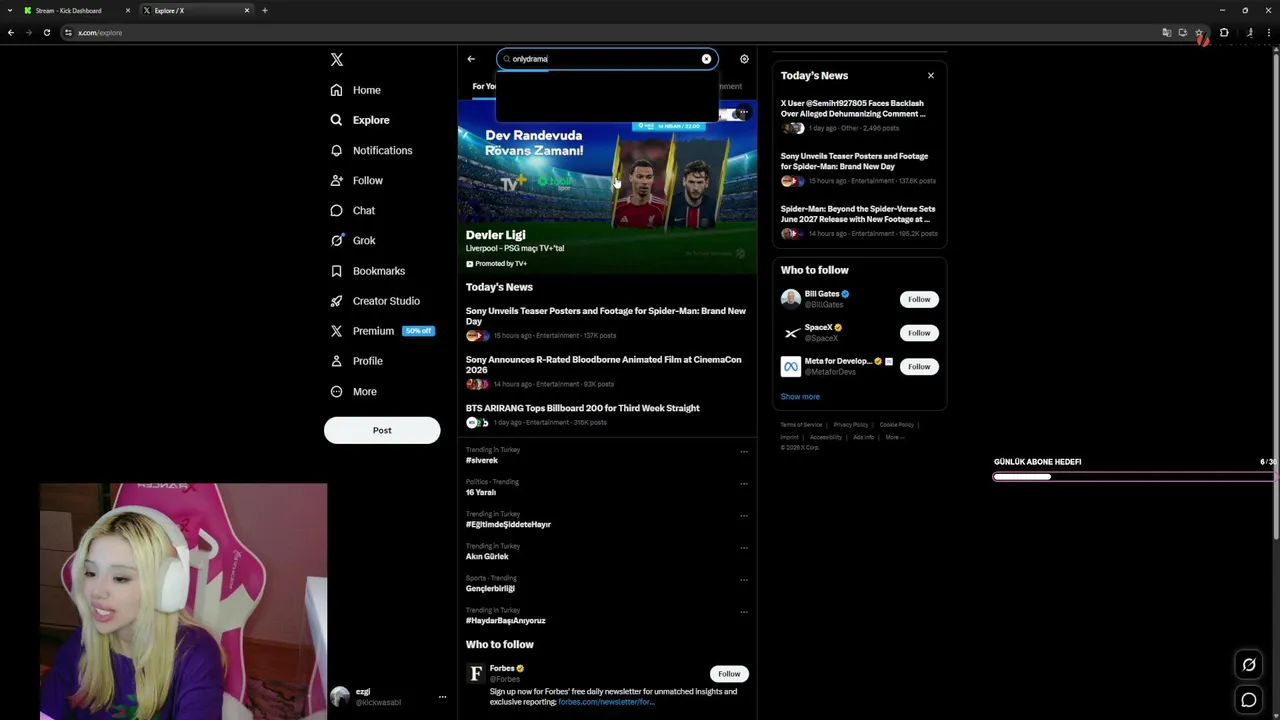Open explore settings gear icon
The width and height of the screenshot is (1280, 720).
click(744, 59)
